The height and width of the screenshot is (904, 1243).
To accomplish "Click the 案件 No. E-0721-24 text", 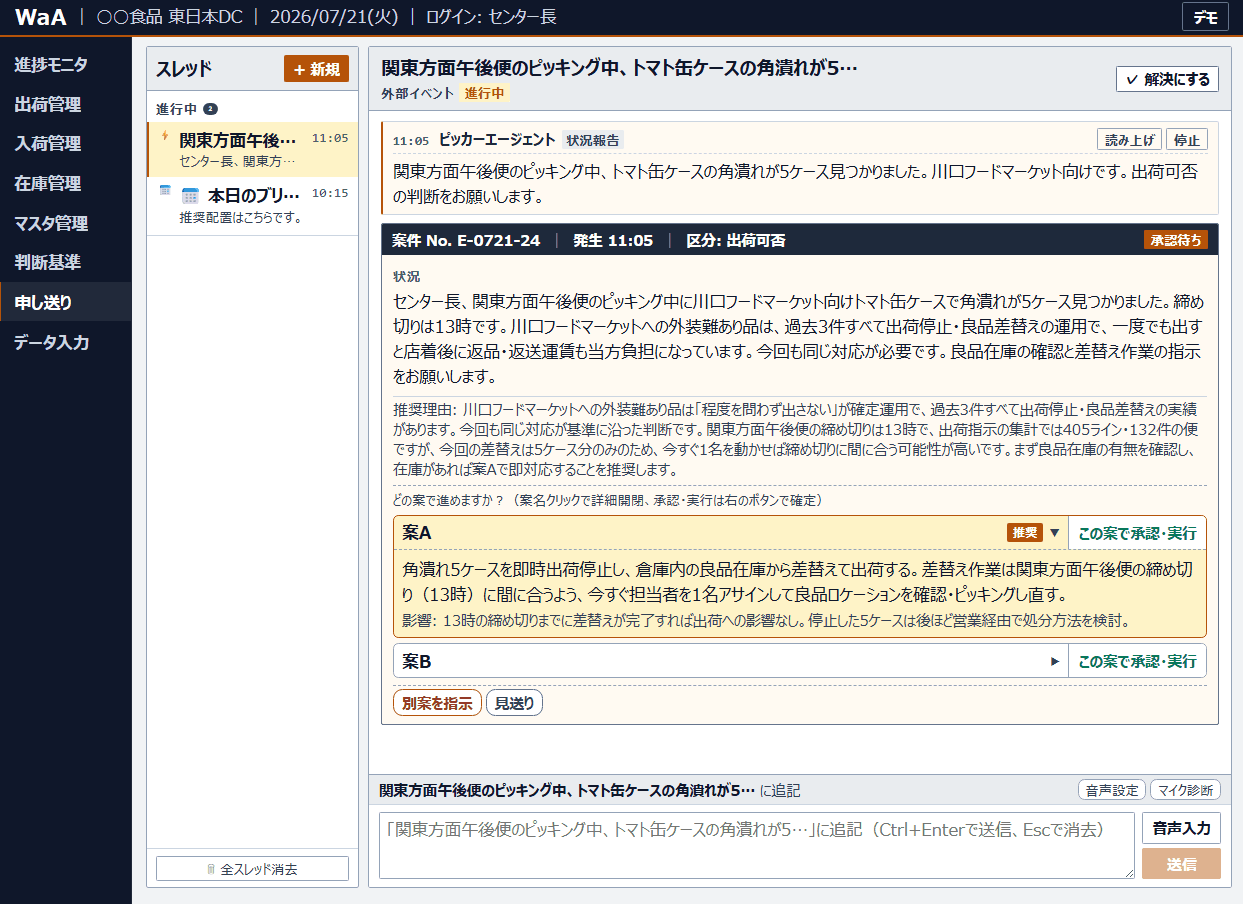I will (x=467, y=240).
